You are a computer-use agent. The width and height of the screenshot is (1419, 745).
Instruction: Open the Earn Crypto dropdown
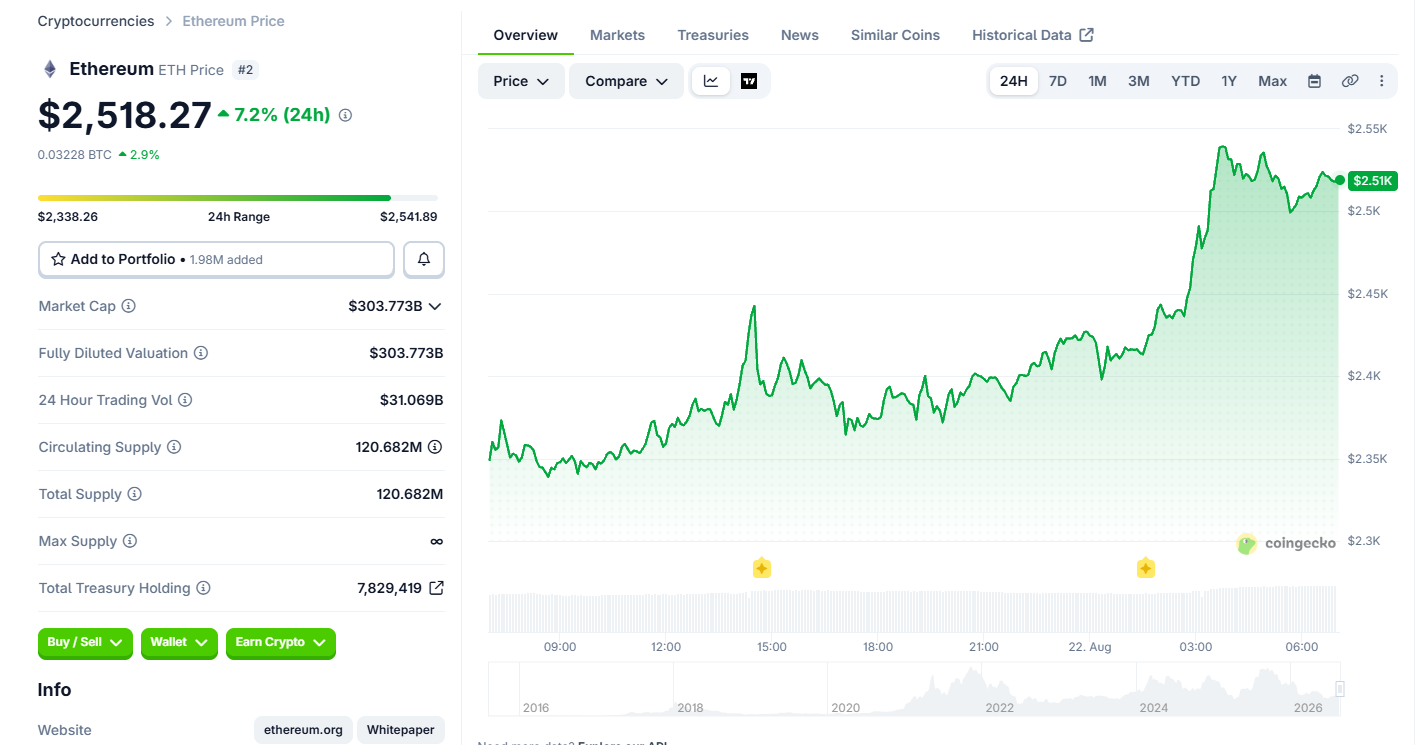tap(281, 643)
